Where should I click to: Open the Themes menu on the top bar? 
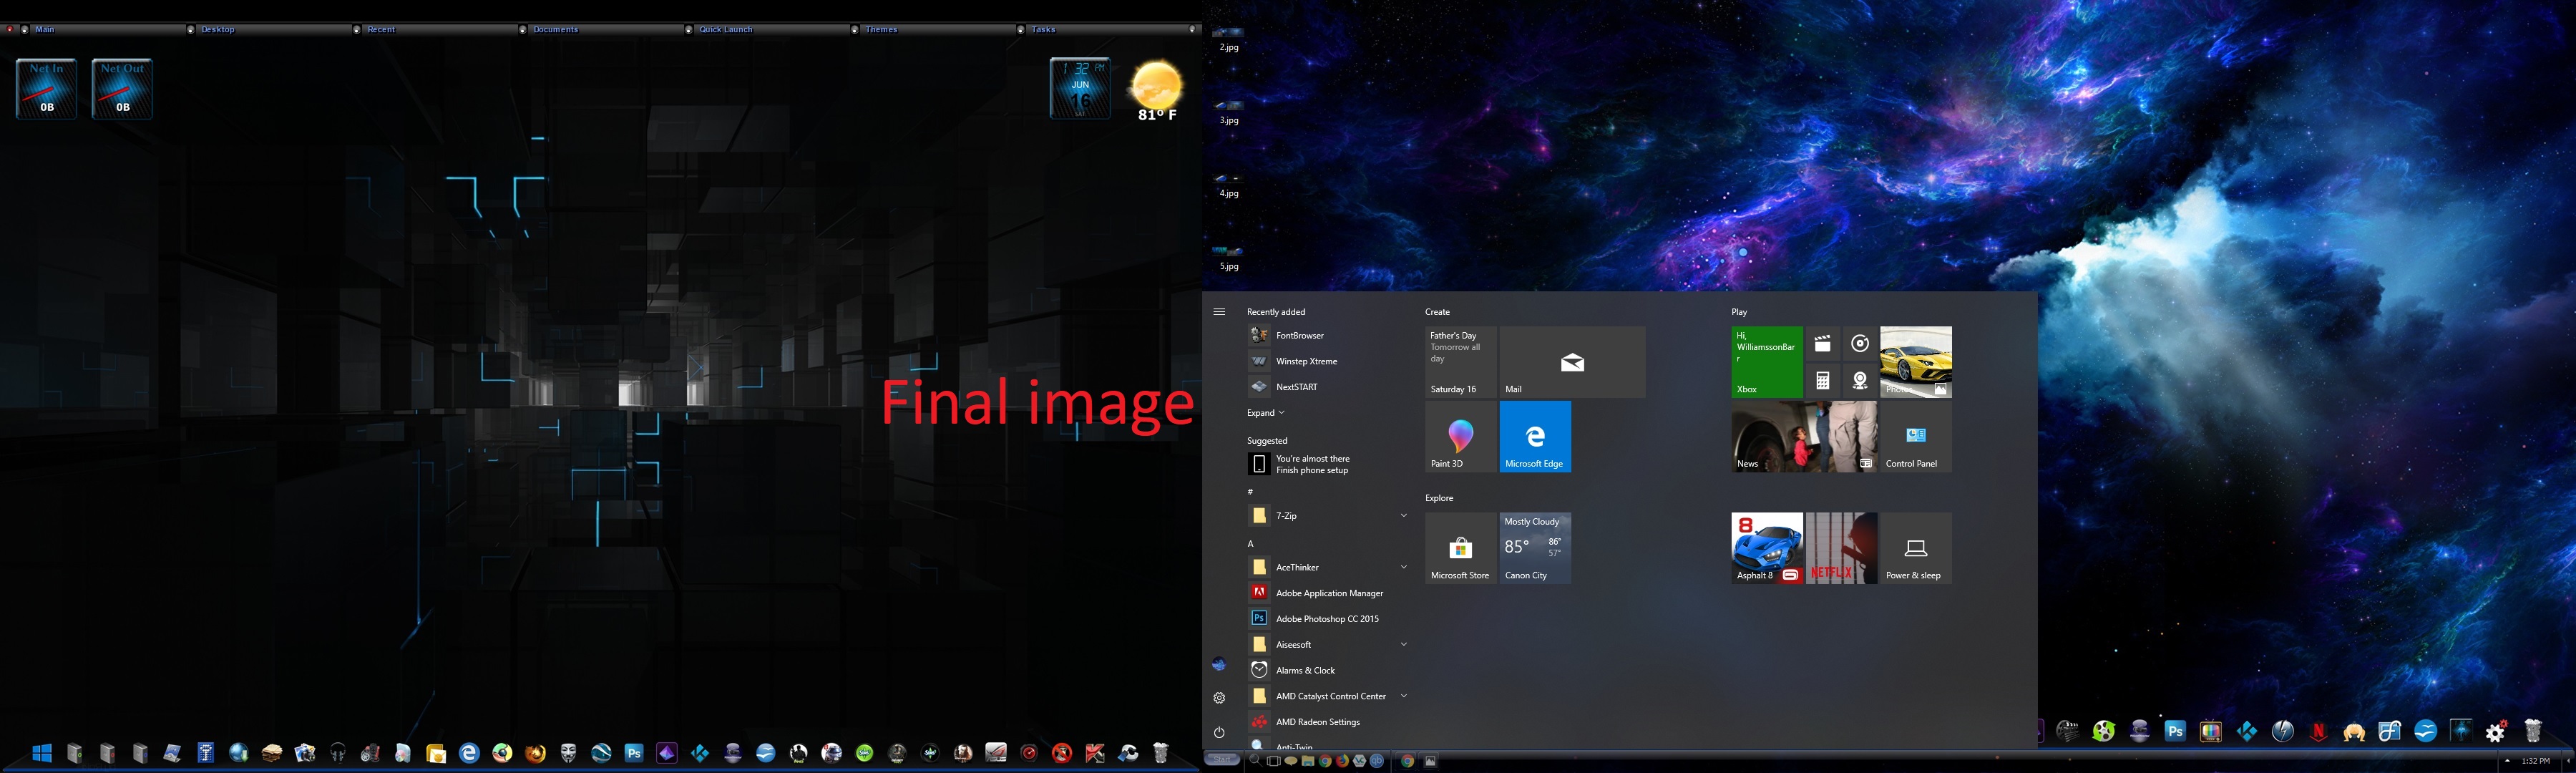(881, 29)
